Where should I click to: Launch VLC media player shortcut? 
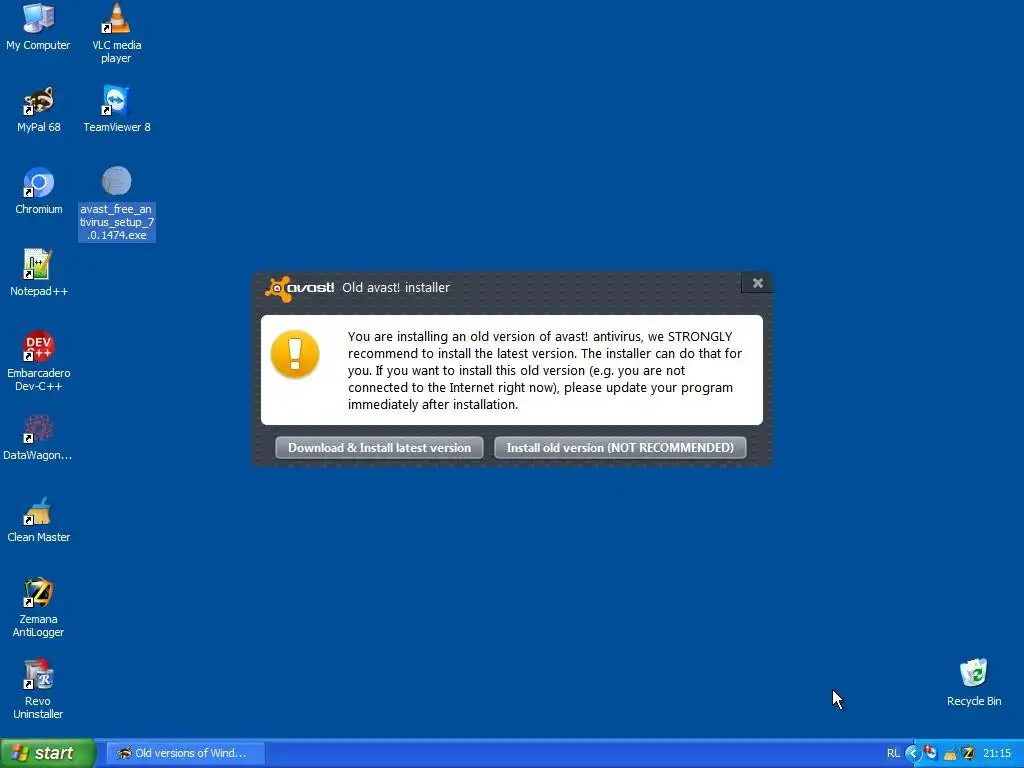click(116, 33)
